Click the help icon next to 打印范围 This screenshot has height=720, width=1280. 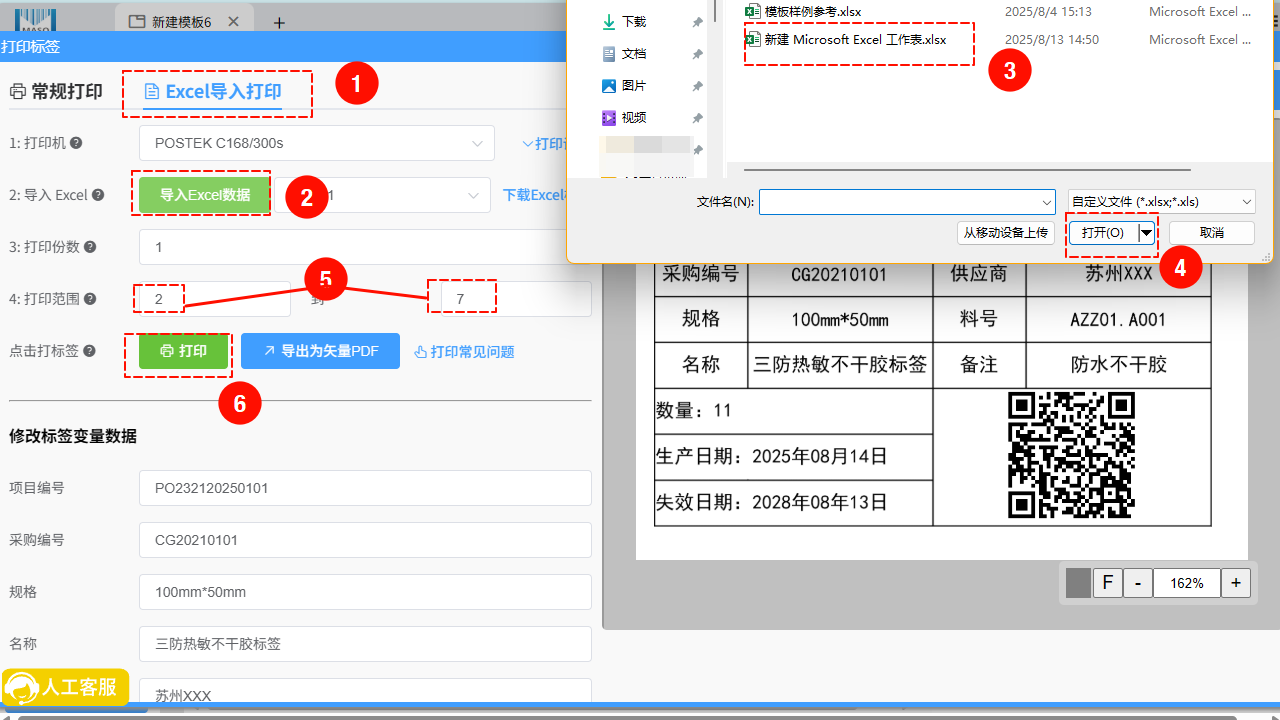coord(90,299)
